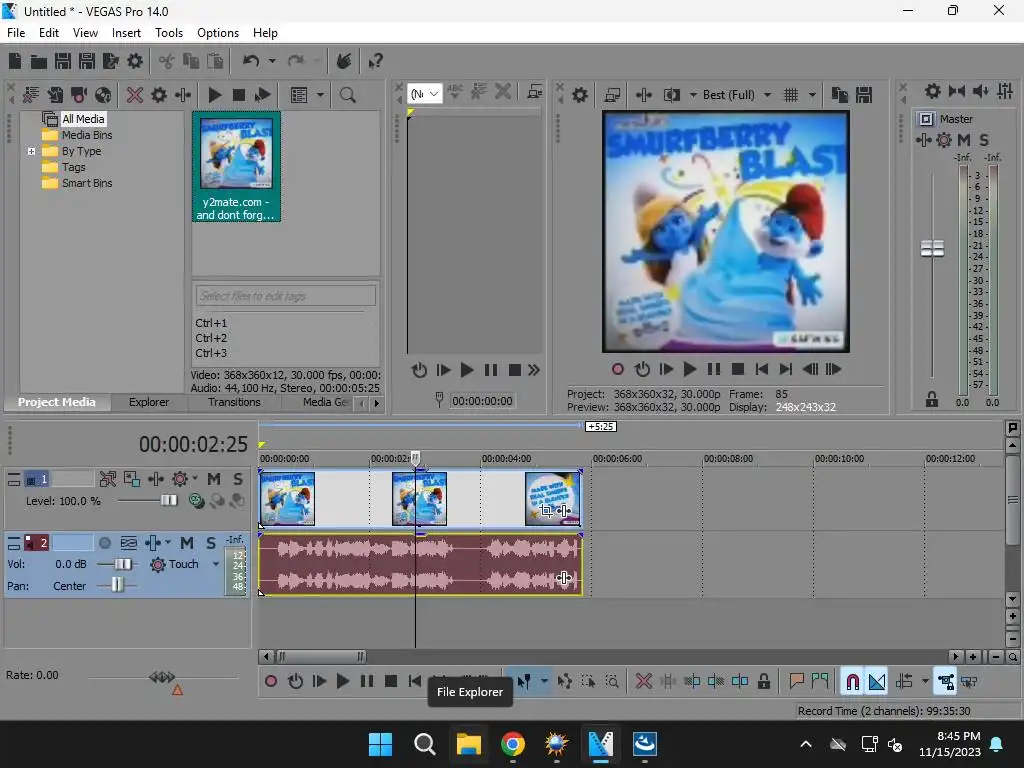Expand the By Type tree node
The image size is (1024, 768).
click(x=31, y=152)
